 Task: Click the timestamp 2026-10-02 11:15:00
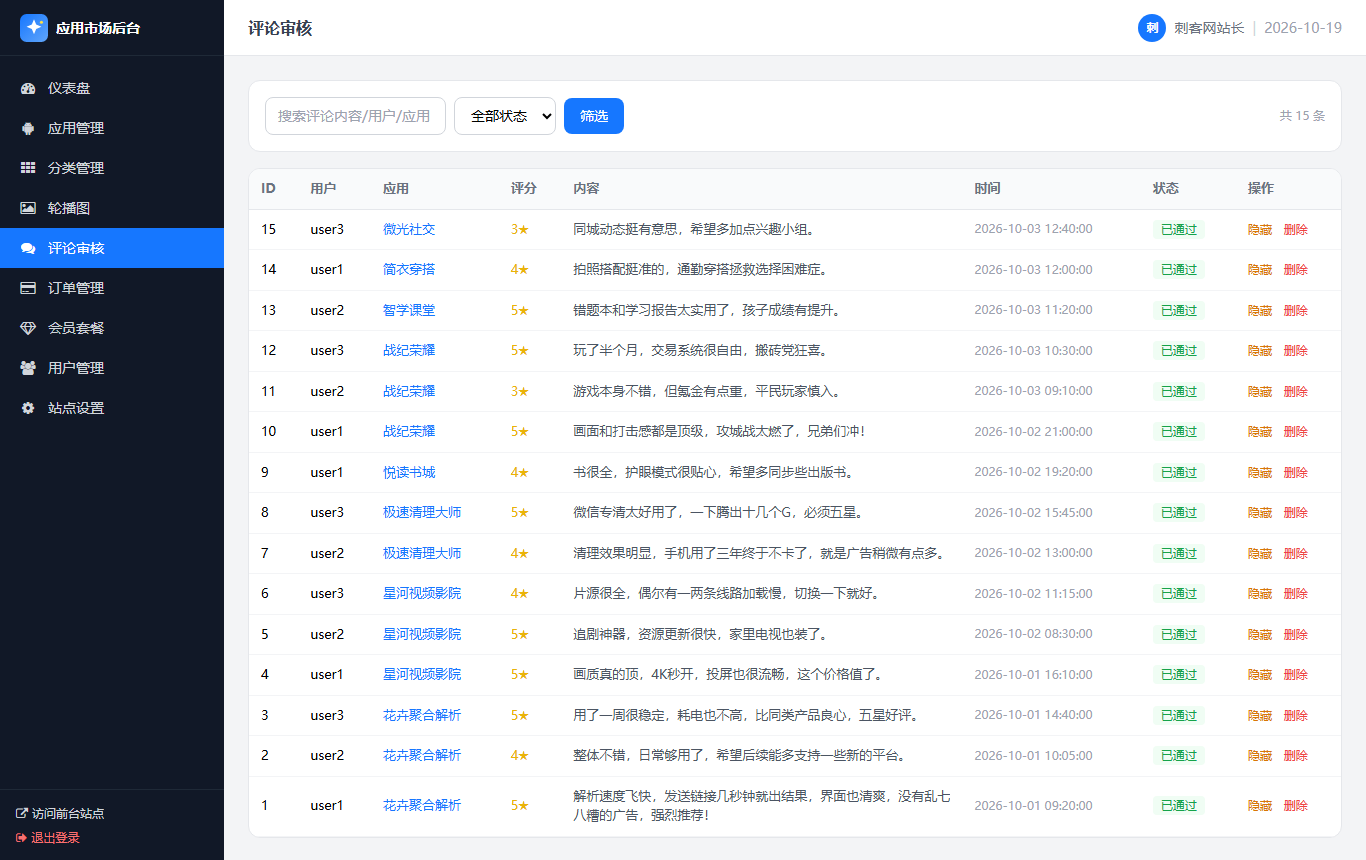(1033, 593)
